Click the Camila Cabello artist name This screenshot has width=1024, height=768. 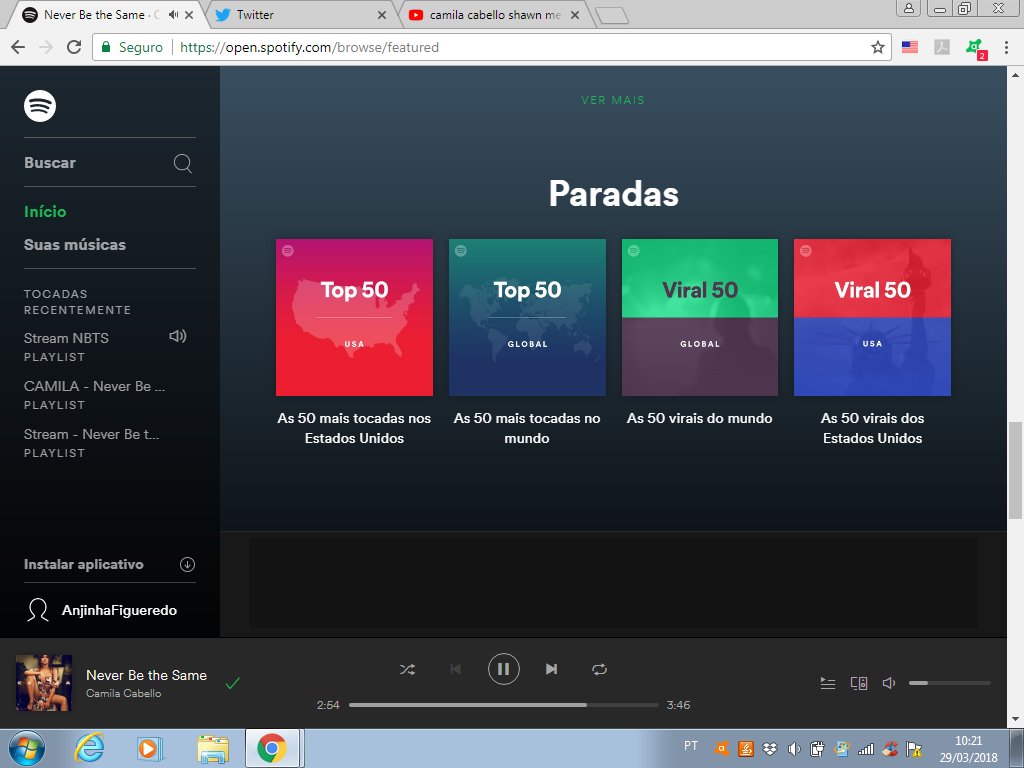123,694
